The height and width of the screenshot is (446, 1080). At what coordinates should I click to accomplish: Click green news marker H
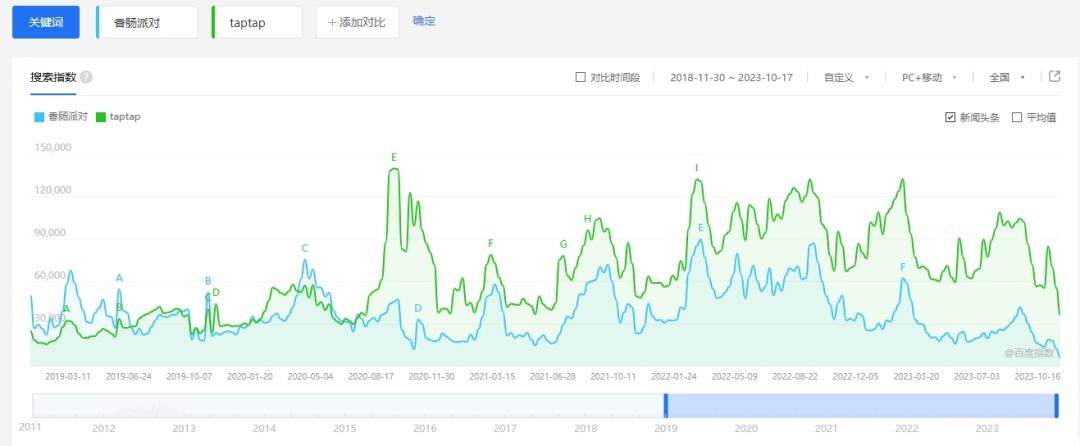point(588,220)
